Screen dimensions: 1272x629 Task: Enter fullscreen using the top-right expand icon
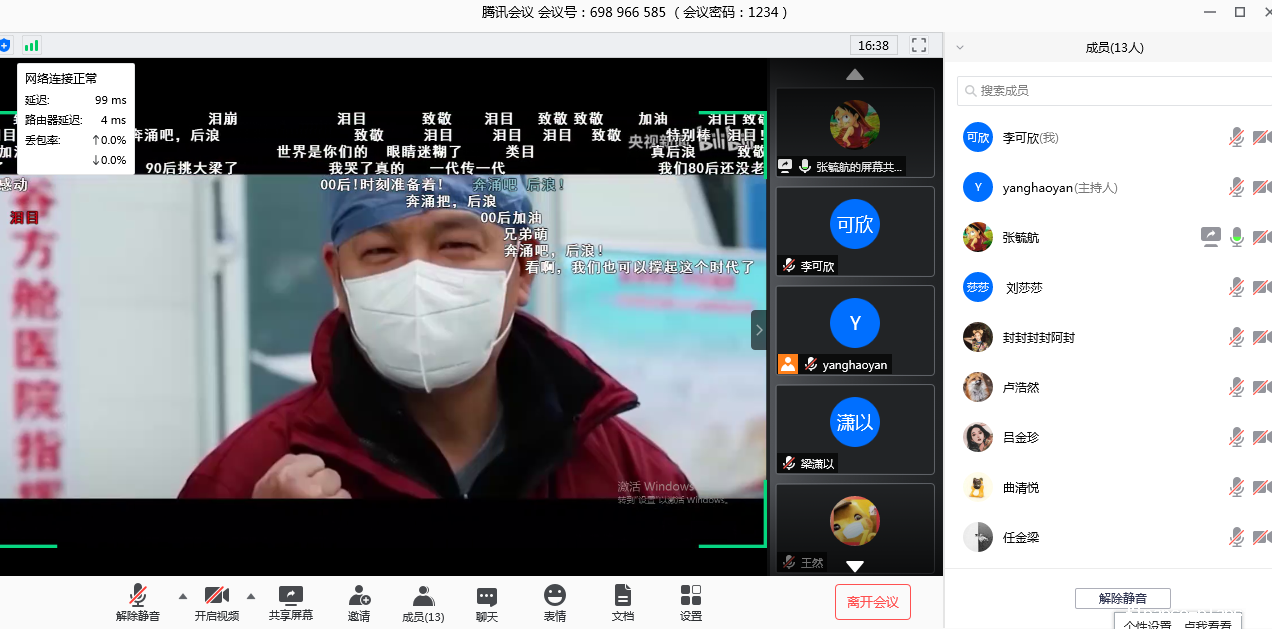pos(919,45)
